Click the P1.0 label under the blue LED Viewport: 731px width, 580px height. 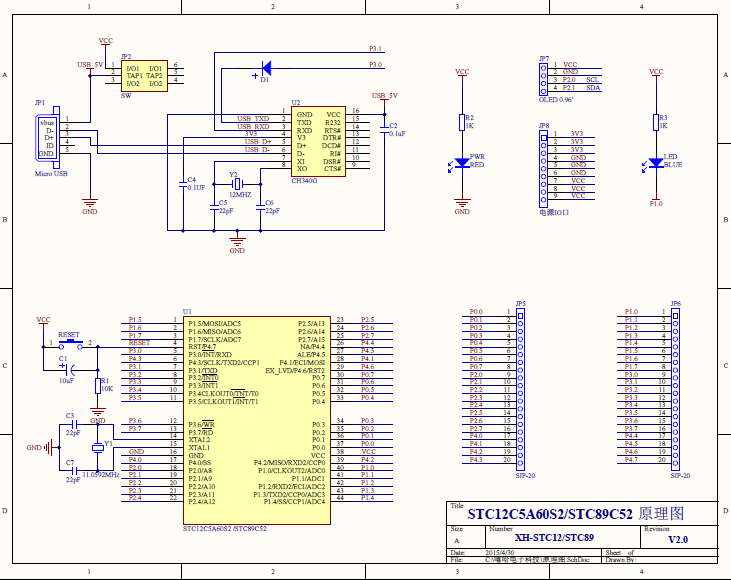tap(656, 204)
